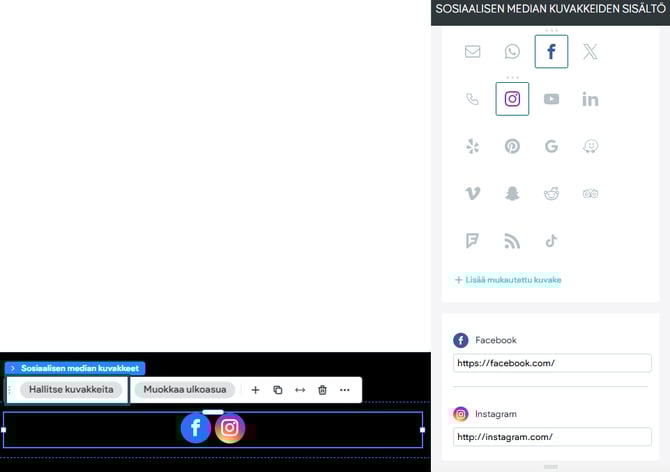Click the Facebook URL input field
The width and height of the screenshot is (670, 472).
coord(551,363)
